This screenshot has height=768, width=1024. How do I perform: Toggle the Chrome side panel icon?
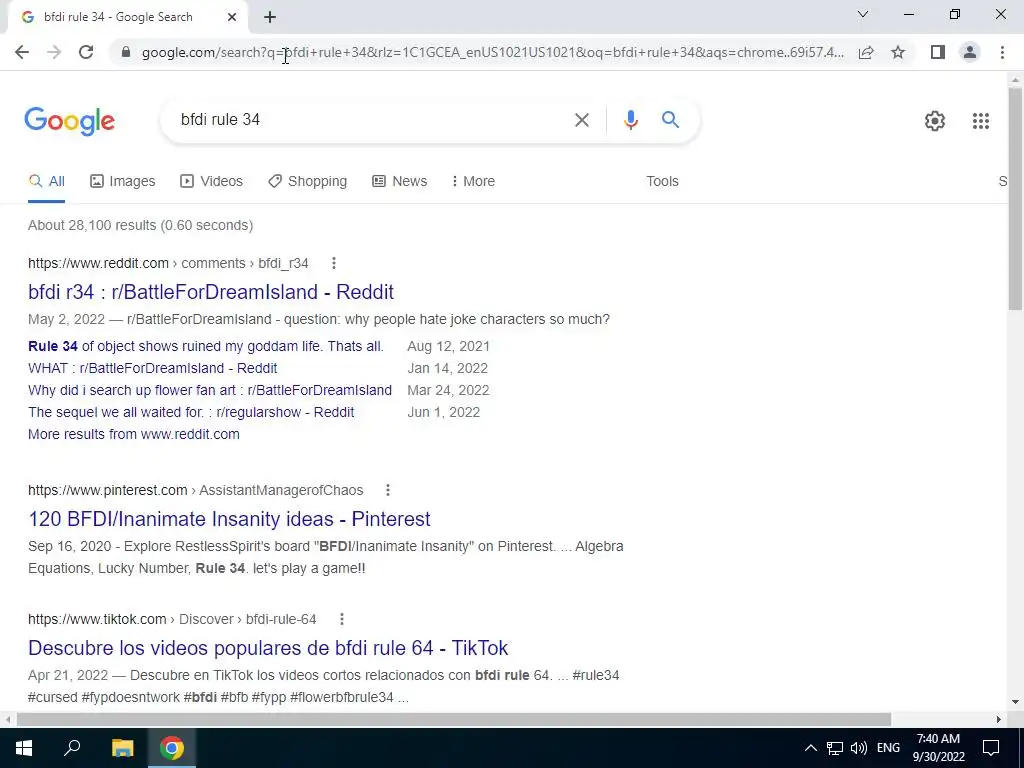(x=937, y=52)
